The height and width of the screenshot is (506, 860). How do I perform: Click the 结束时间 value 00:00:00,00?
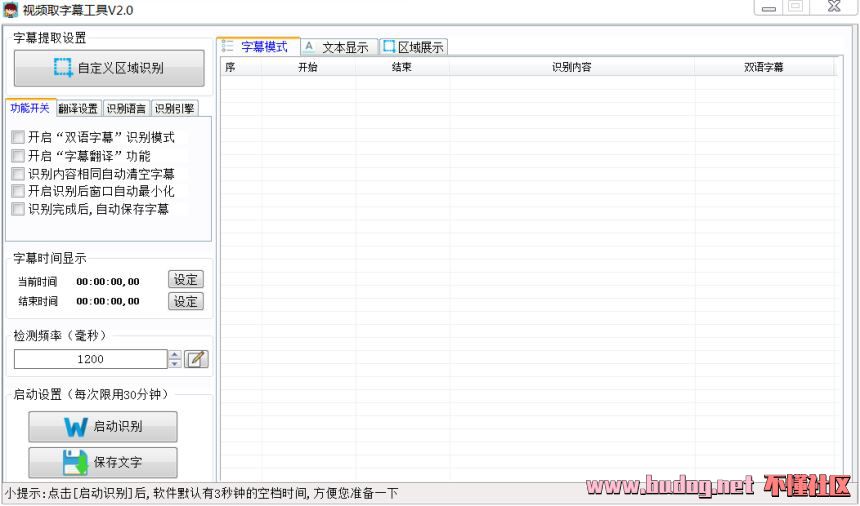[108, 301]
